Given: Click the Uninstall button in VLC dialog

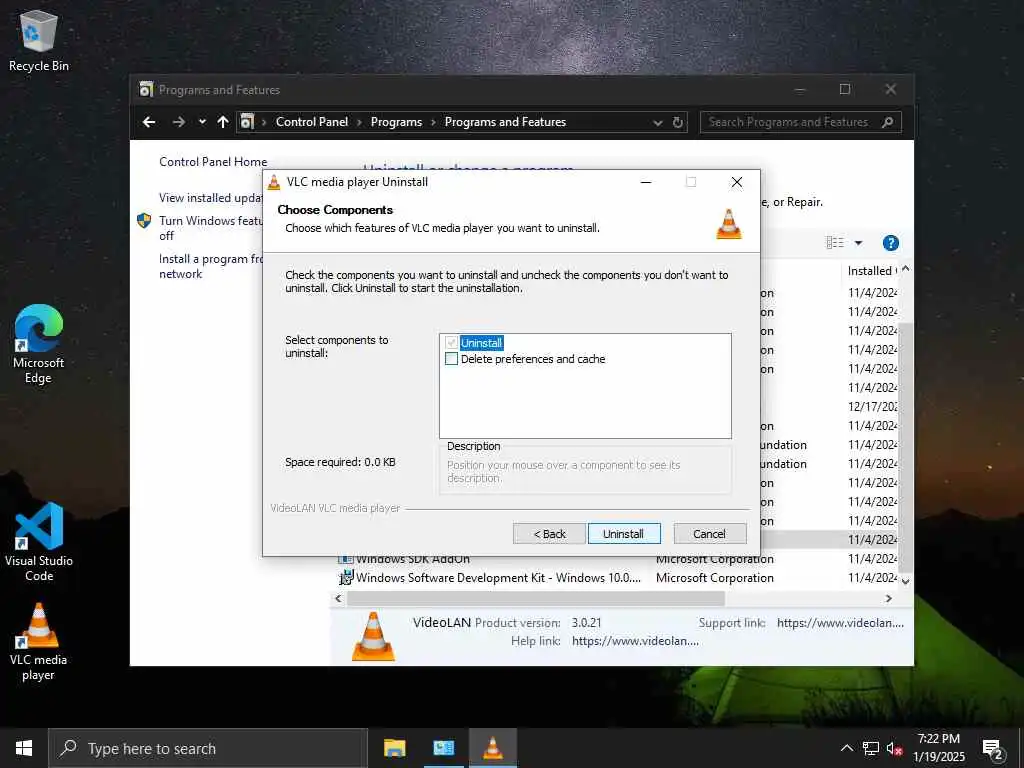Looking at the screenshot, I should tap(624, 534).
